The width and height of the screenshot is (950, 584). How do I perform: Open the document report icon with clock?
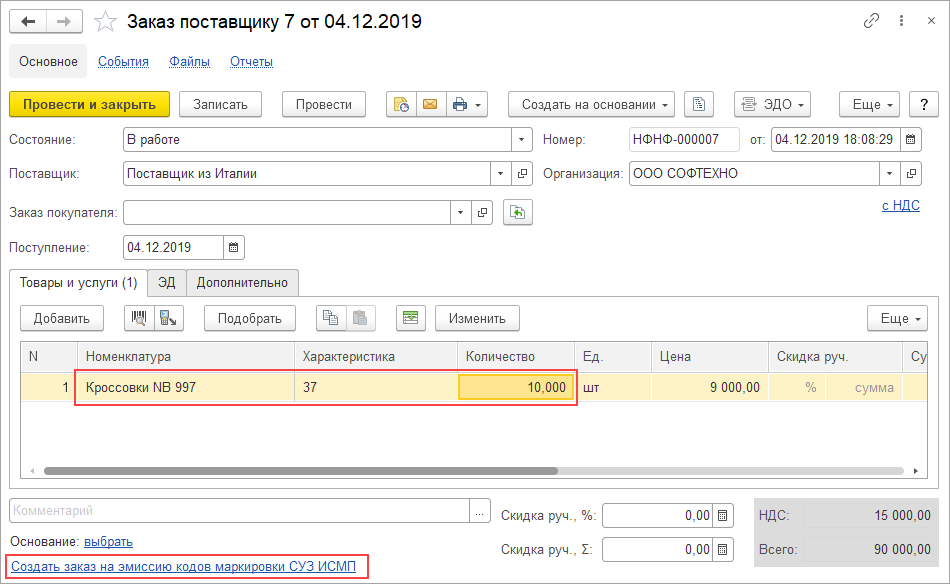pyautogui.click(x=401, y=104)
